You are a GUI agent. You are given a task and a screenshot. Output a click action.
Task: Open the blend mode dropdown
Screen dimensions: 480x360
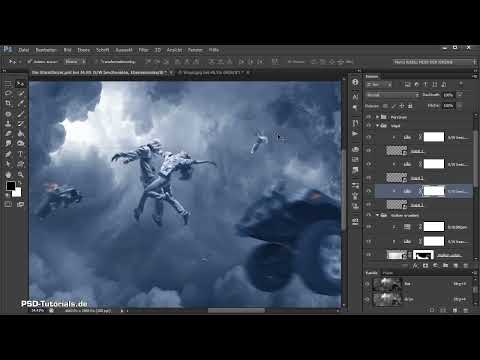coord(393,95)
